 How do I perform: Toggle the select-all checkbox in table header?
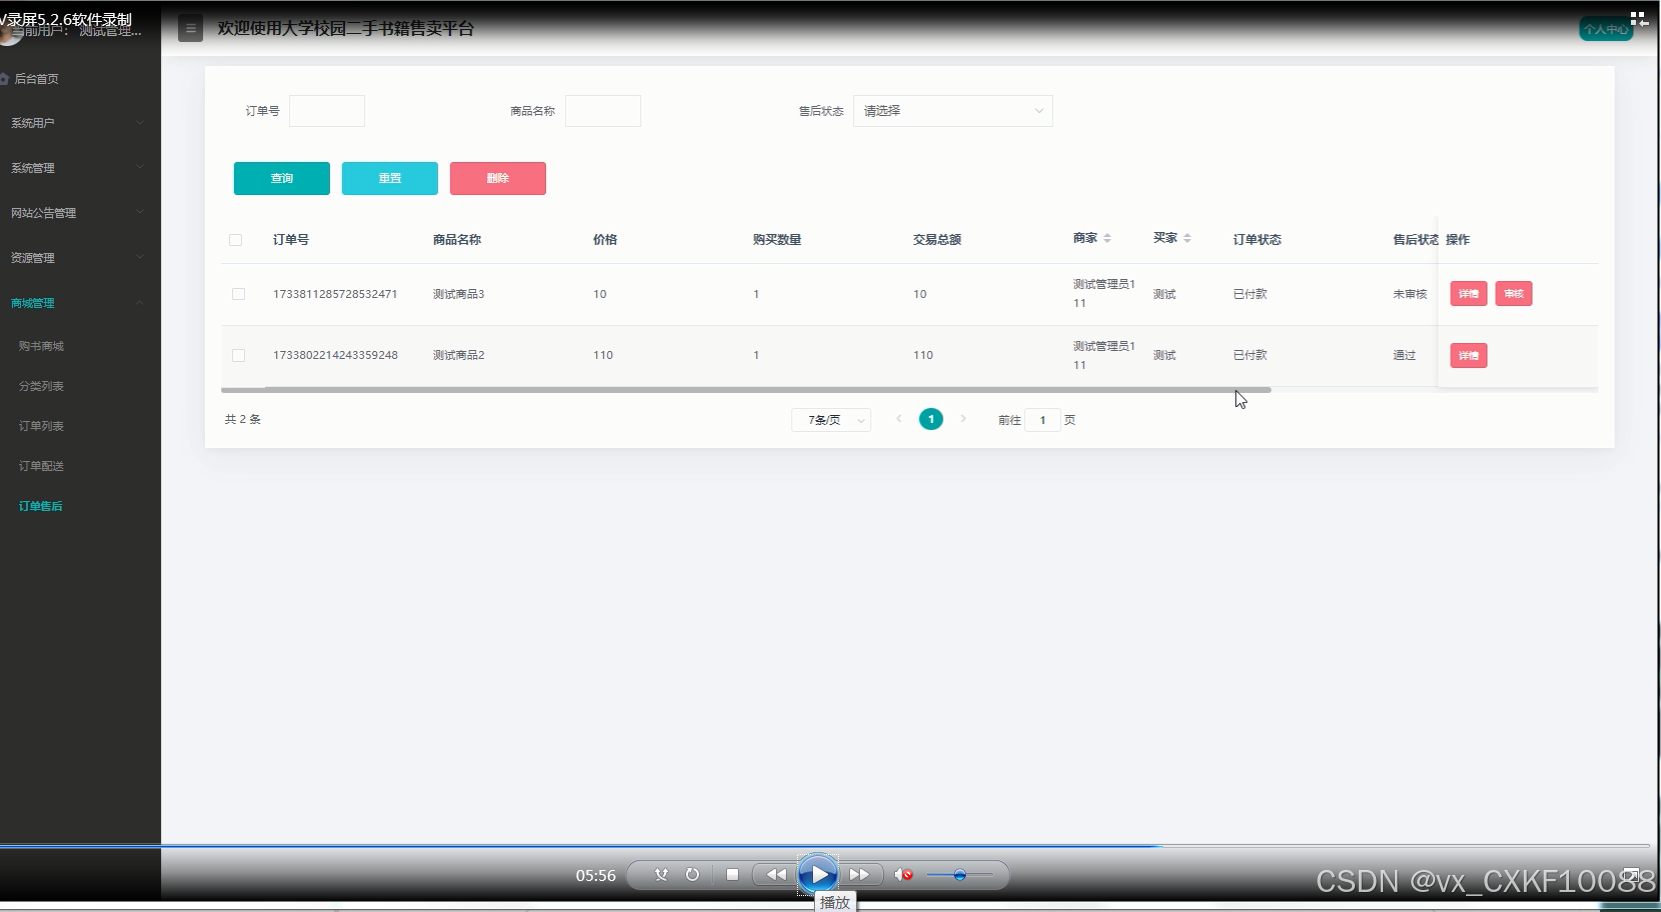pos(236,240)
